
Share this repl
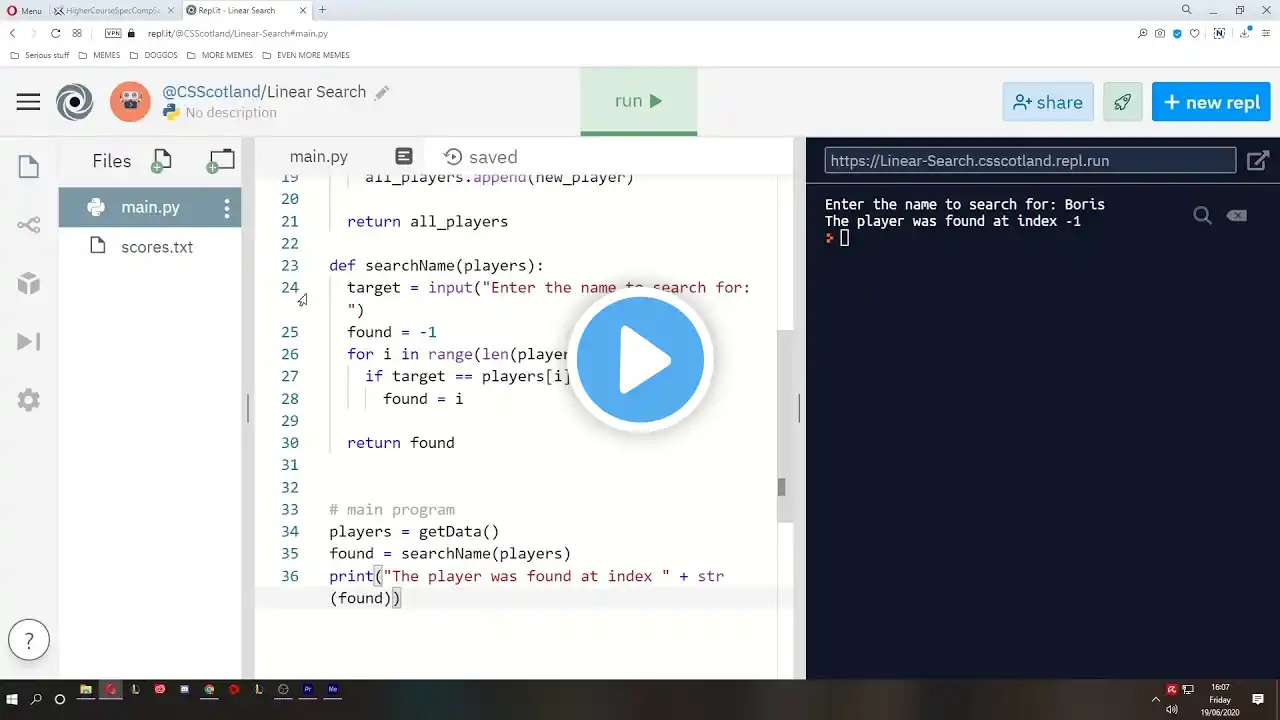(1048, 102)
